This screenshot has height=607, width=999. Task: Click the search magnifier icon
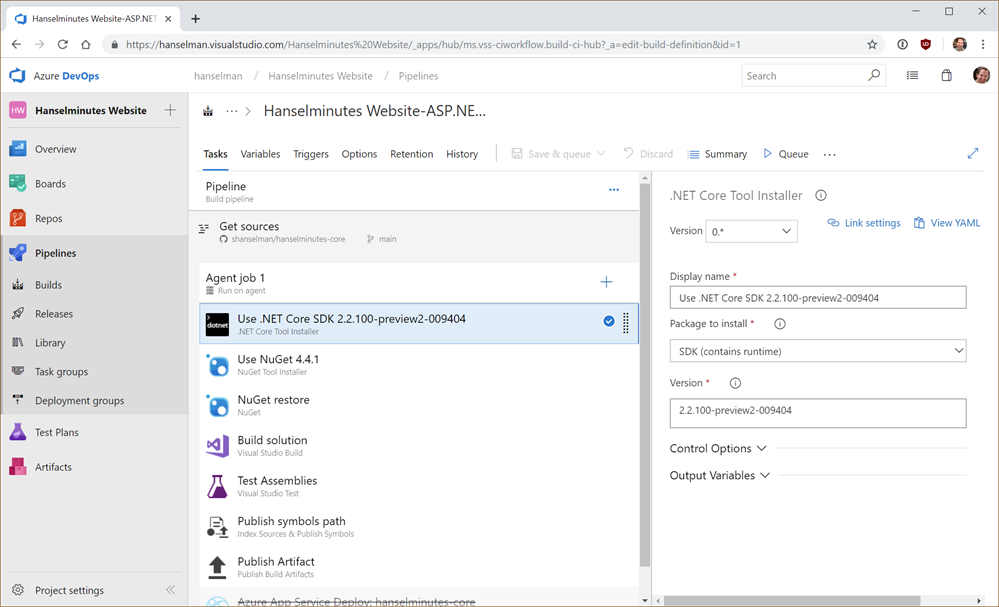coord(874,75)
